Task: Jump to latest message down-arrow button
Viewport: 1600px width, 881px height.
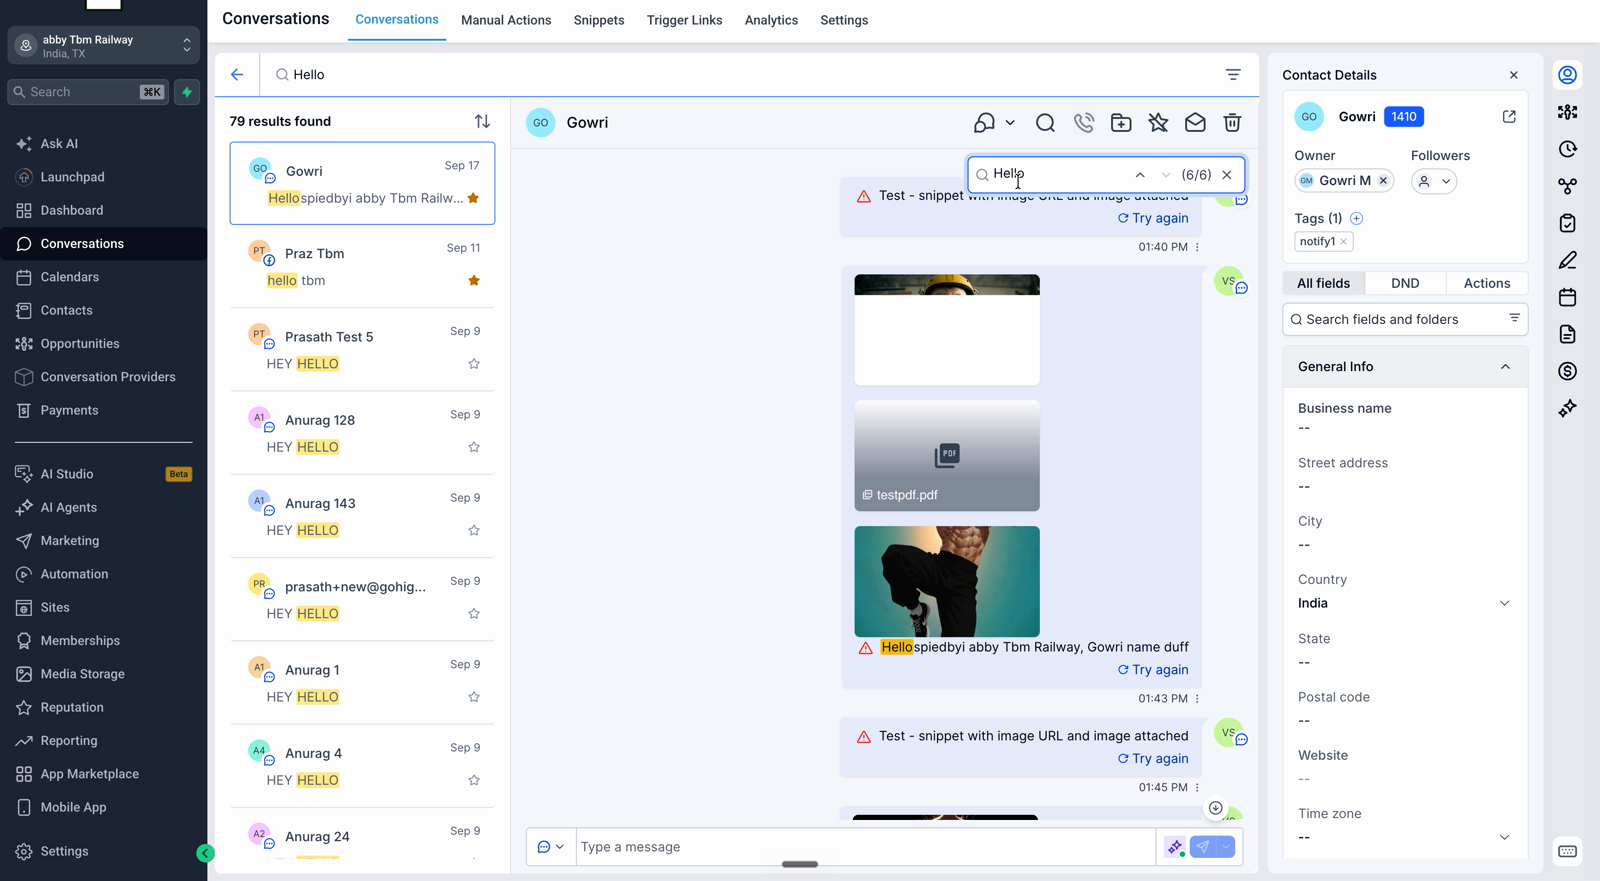Action: coord(1216,808)
